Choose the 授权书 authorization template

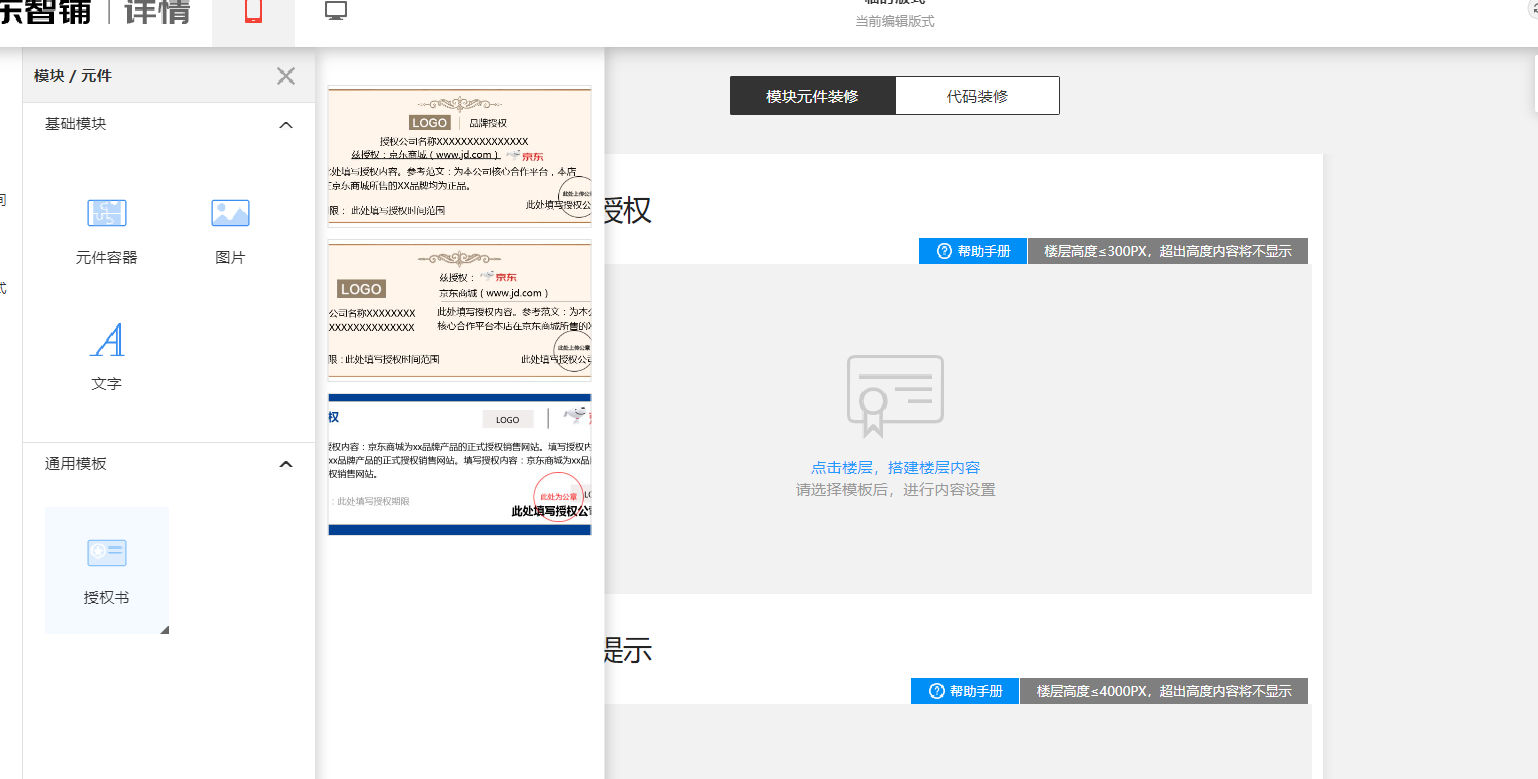click(x=106, y=570)
